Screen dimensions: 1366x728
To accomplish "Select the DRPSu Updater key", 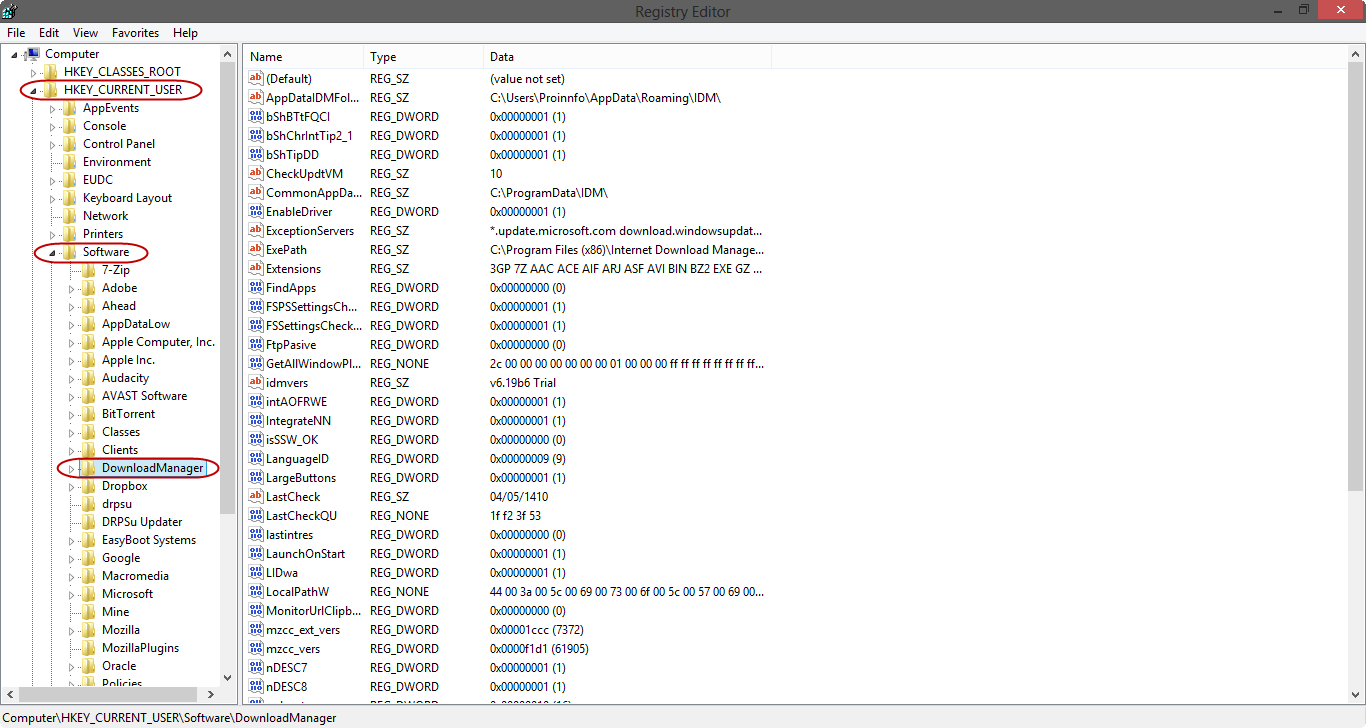I will pos(142,522).
